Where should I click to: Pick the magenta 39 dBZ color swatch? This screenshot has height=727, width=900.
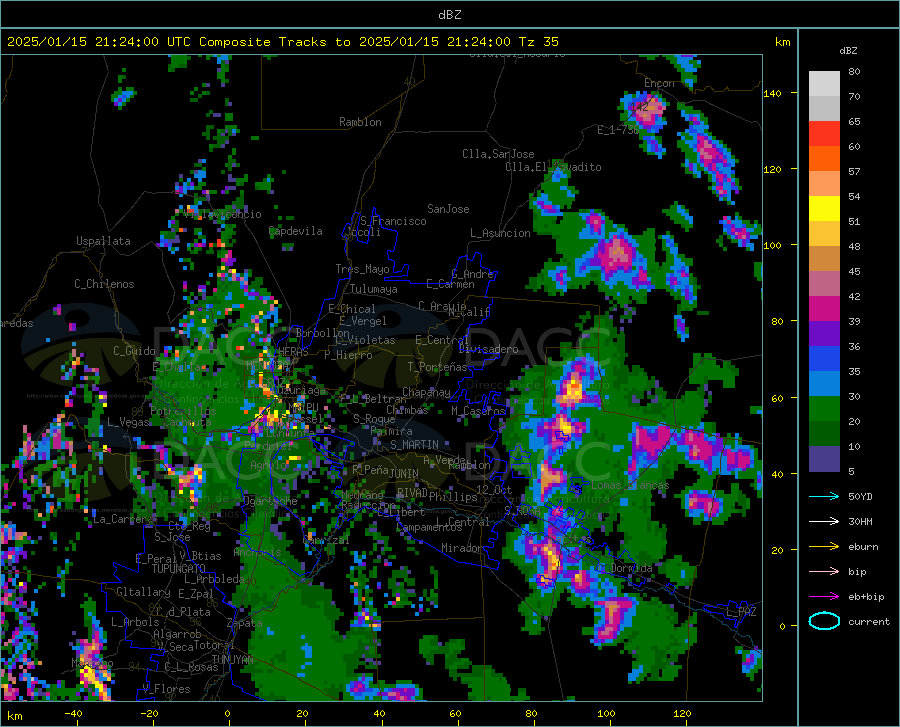coord(824,309)
